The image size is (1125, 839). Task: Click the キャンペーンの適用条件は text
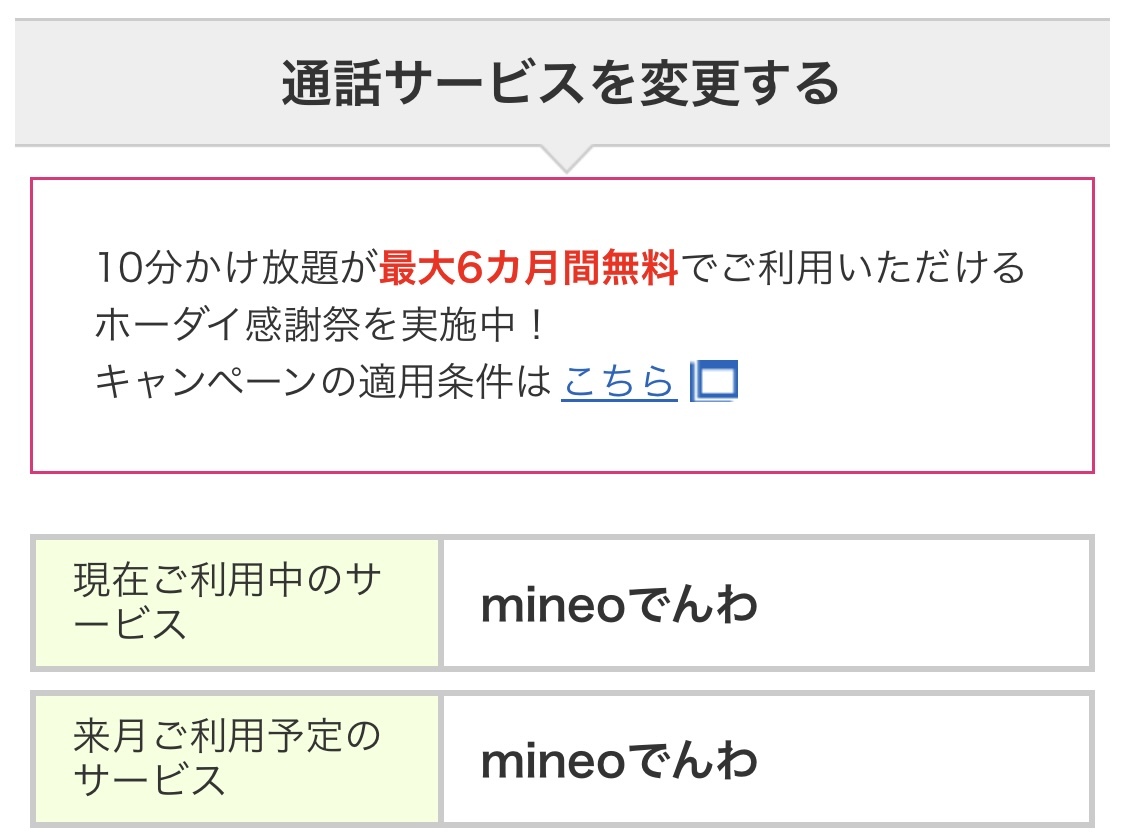pyautogui.click(x=322, y=382)
